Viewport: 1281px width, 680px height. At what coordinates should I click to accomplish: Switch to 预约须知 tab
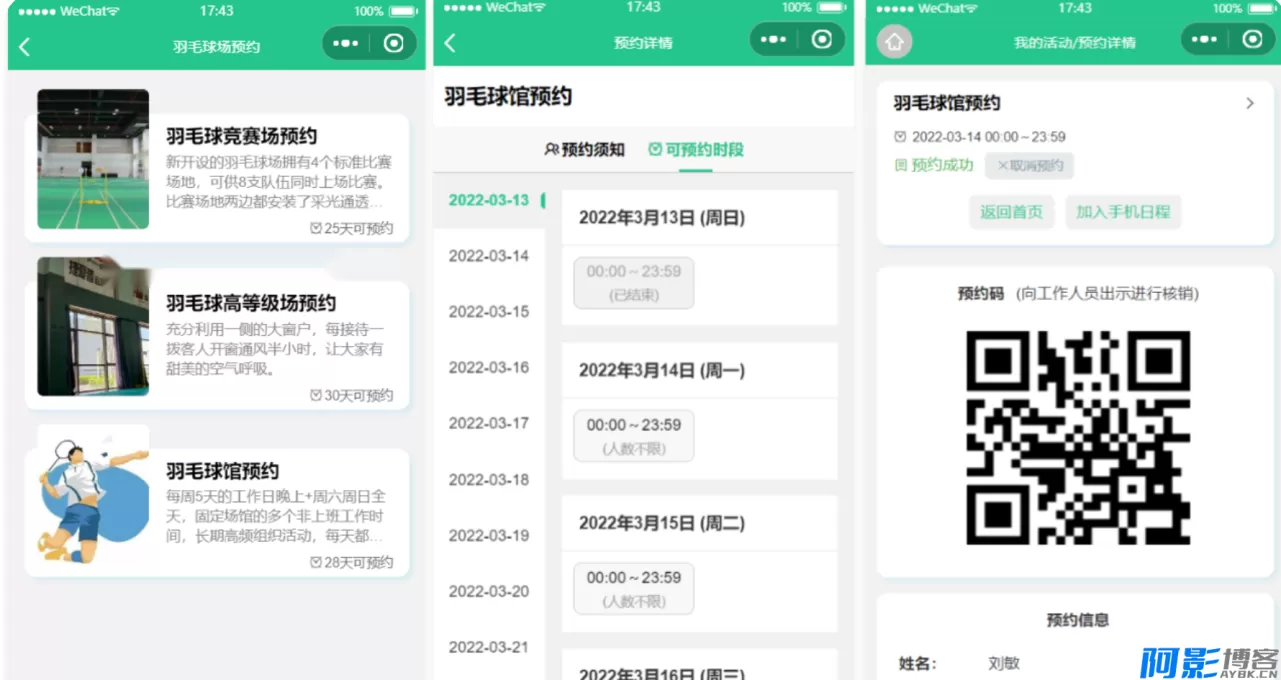tap(584, 150)
